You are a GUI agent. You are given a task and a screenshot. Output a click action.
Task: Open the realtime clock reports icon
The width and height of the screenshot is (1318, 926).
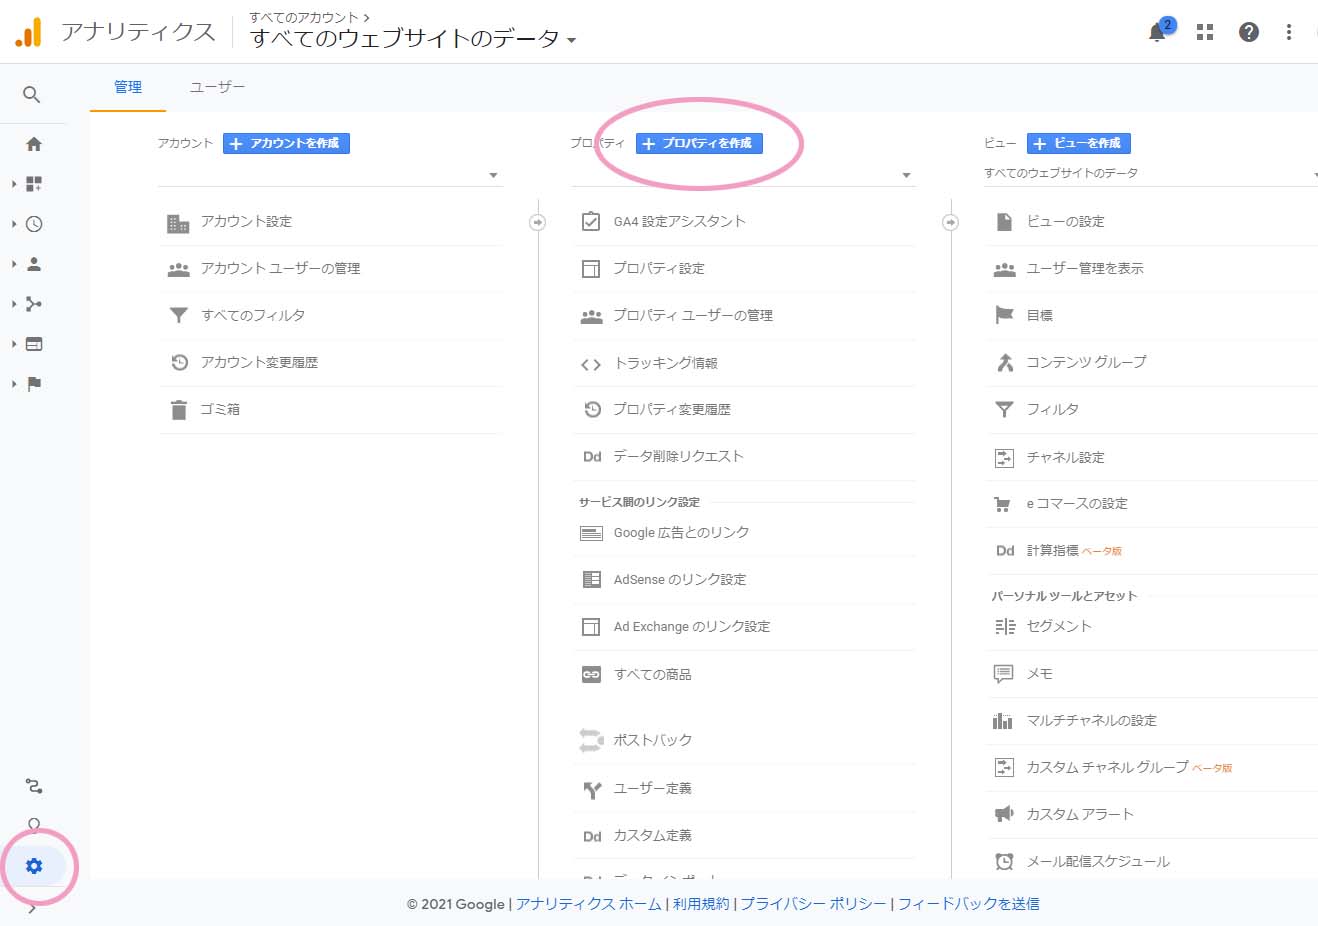click(x=34, y=224)
